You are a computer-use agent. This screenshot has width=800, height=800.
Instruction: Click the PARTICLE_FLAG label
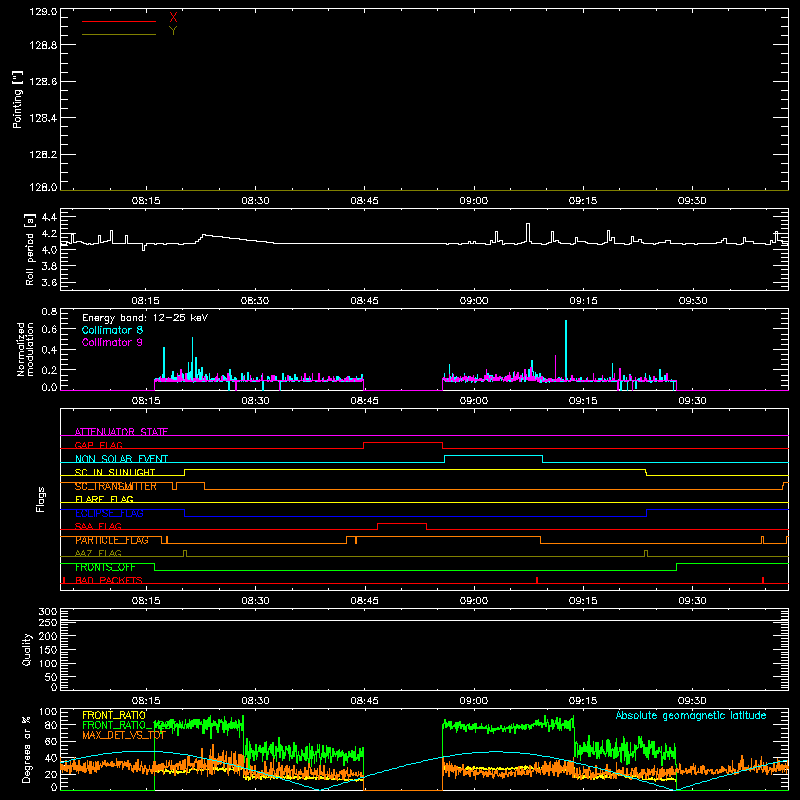[x=112, y=540]
